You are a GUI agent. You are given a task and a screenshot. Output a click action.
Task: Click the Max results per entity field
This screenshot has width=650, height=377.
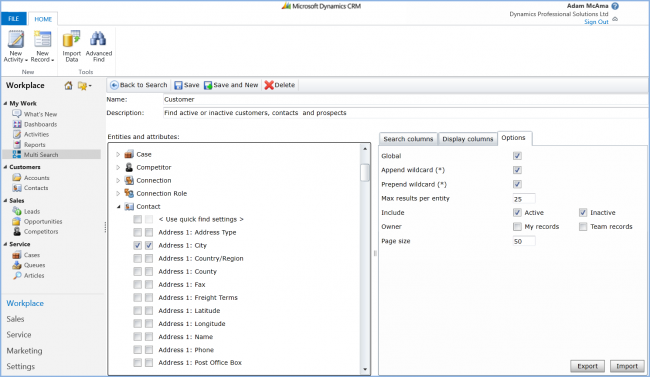524,199
